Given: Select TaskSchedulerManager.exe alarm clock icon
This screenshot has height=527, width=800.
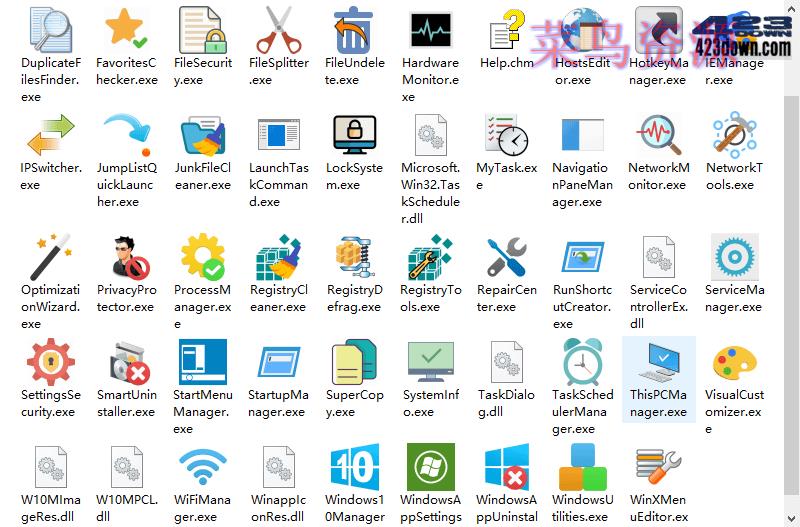Looking at the screenshot, I should click(x=582, y=362).
